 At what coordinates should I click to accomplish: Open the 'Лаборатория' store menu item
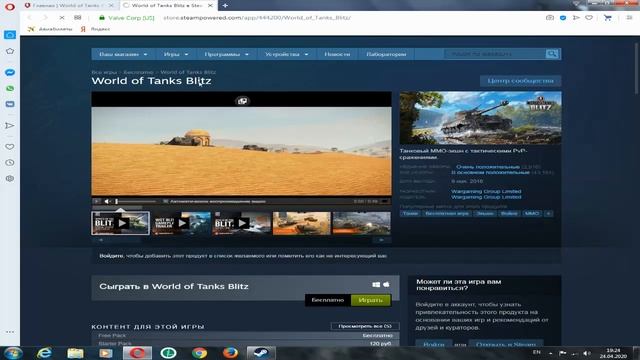tap(386, 54)
